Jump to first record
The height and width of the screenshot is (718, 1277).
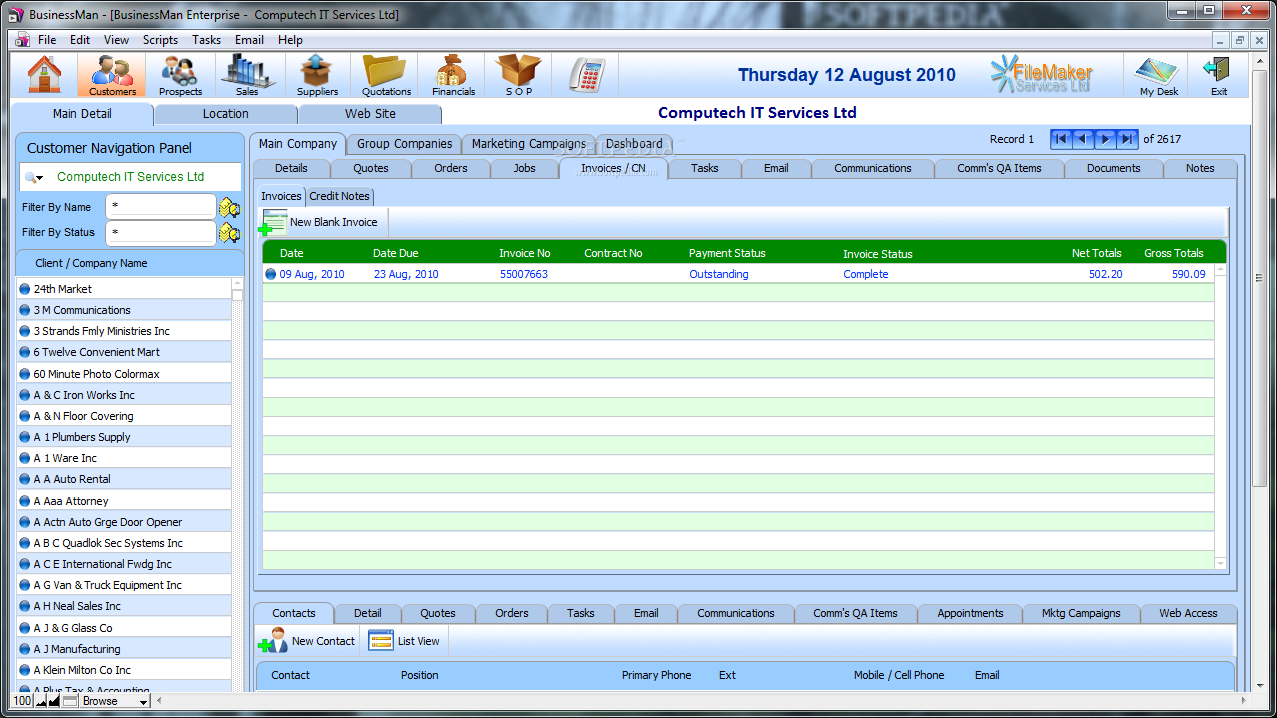click(x=1061, y=139)
